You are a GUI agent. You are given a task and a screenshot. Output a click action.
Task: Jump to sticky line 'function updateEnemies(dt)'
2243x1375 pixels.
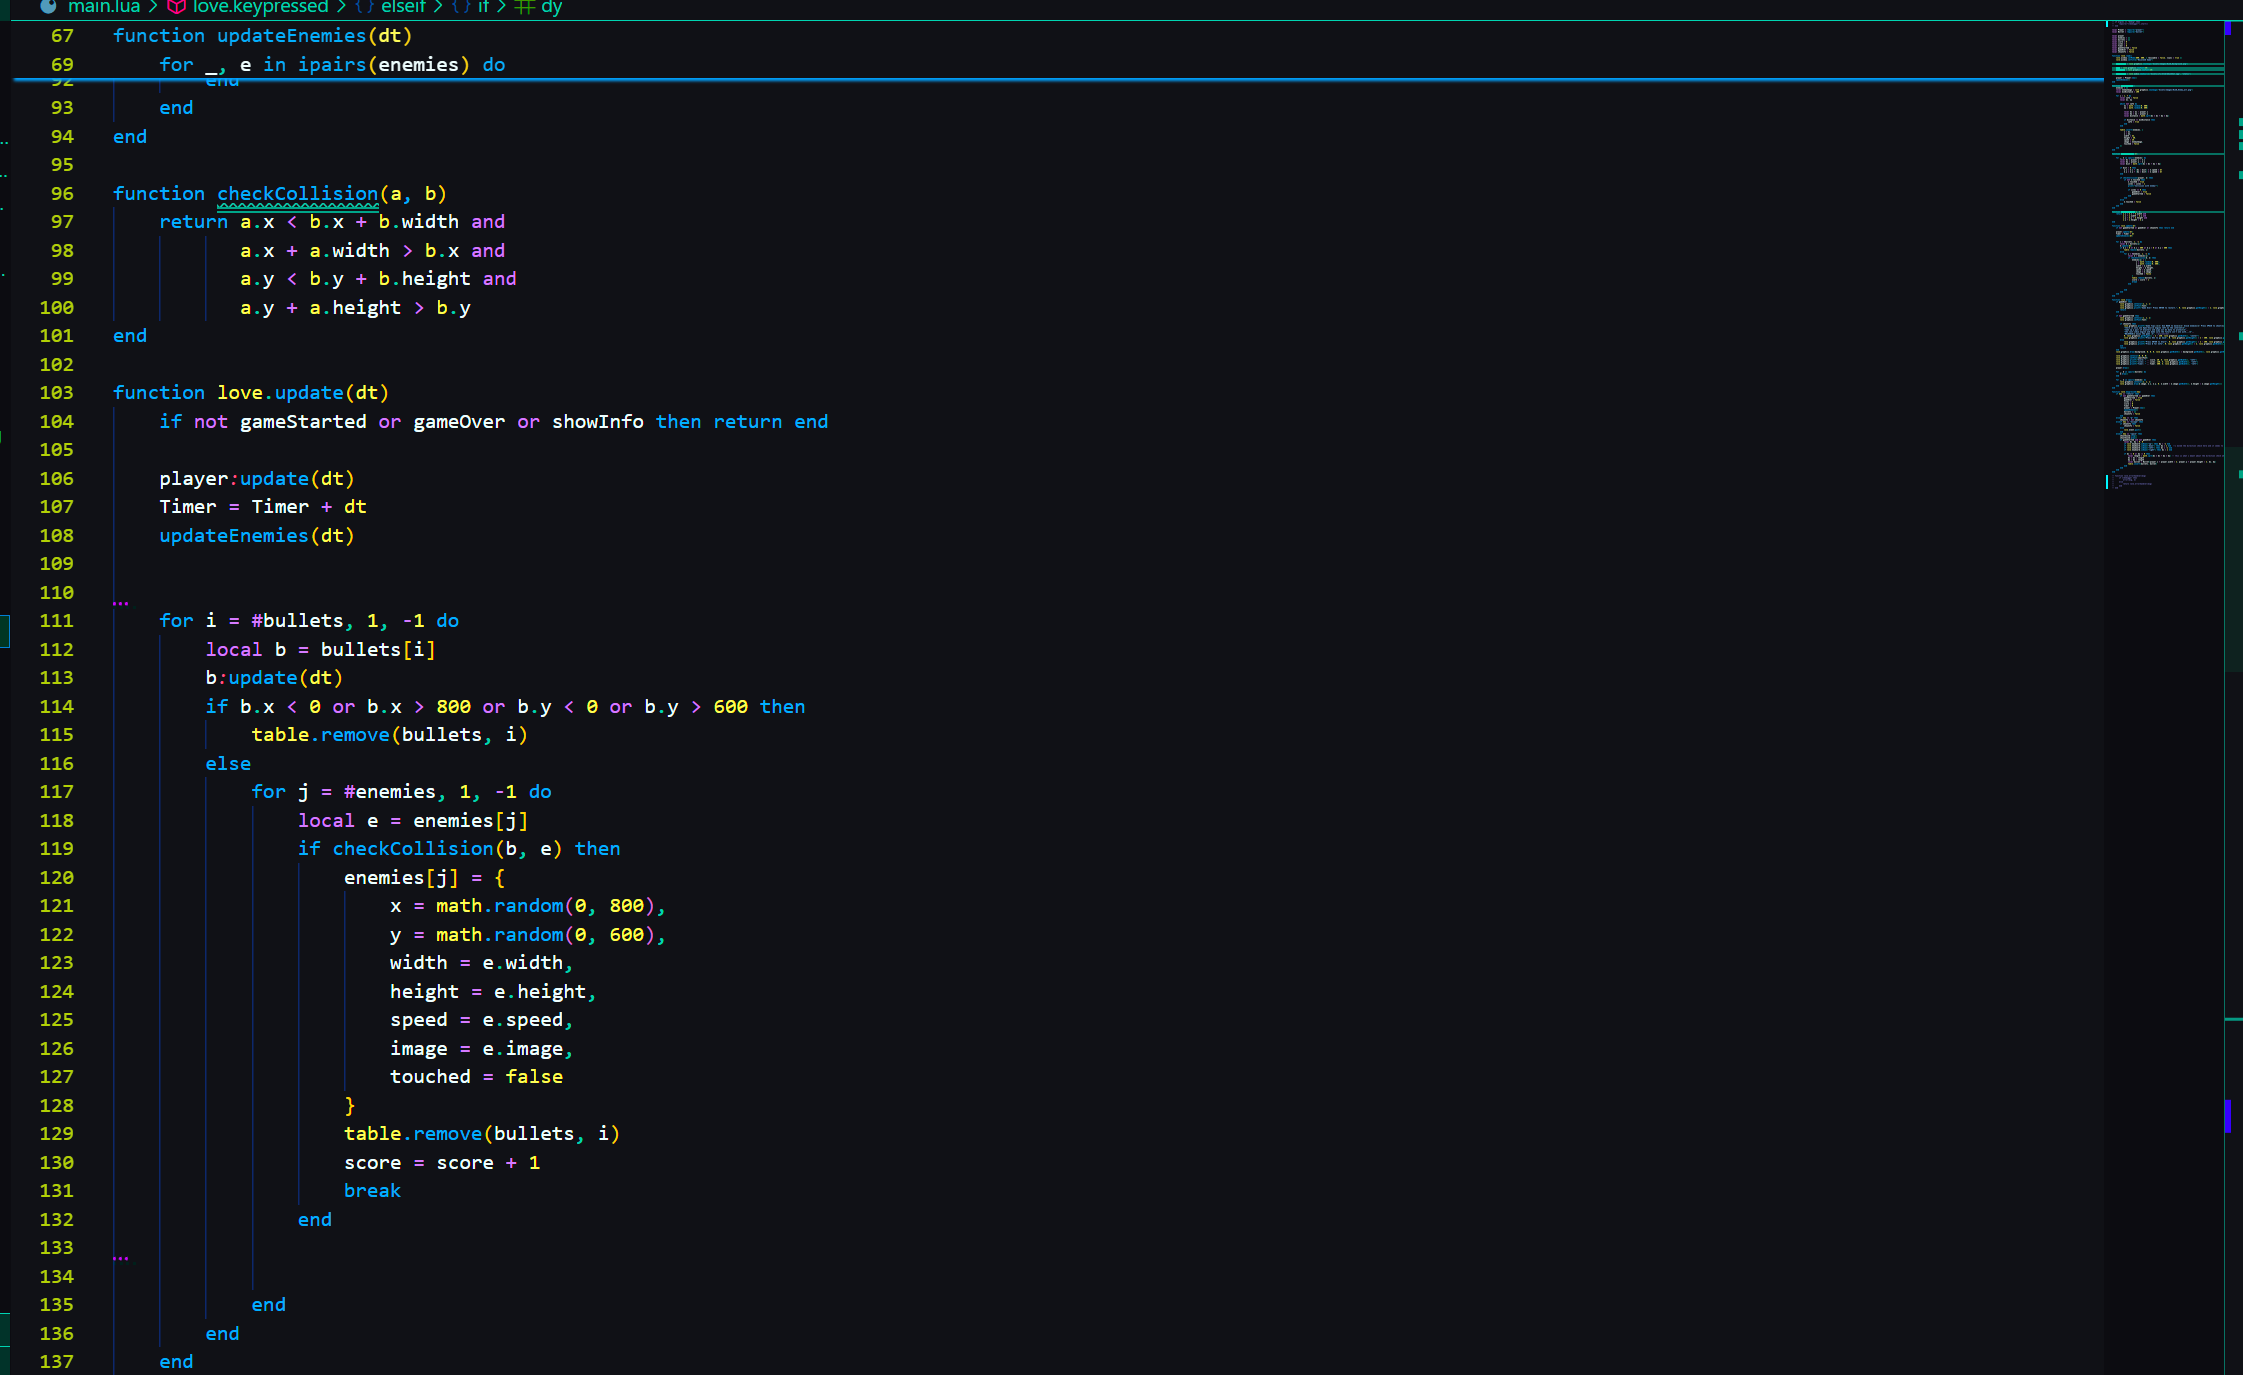pyautogui.click(x=262, y=36)
